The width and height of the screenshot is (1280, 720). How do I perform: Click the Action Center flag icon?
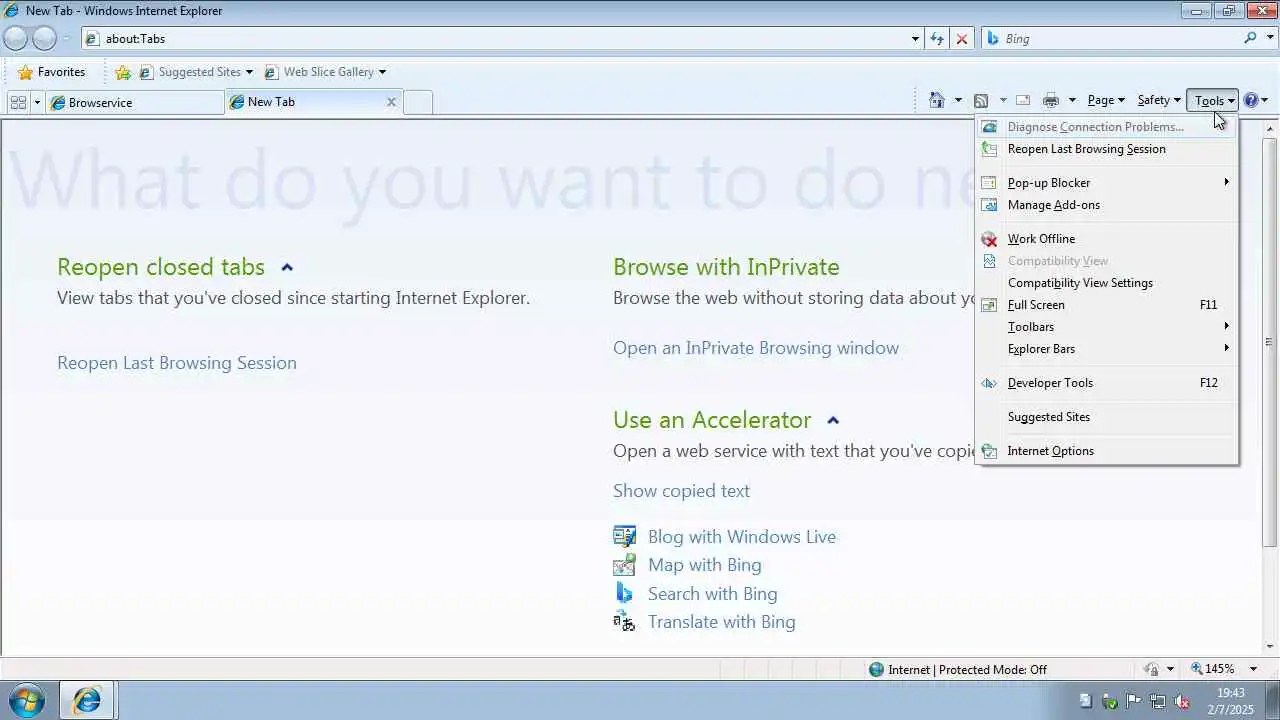(1133, 701)
